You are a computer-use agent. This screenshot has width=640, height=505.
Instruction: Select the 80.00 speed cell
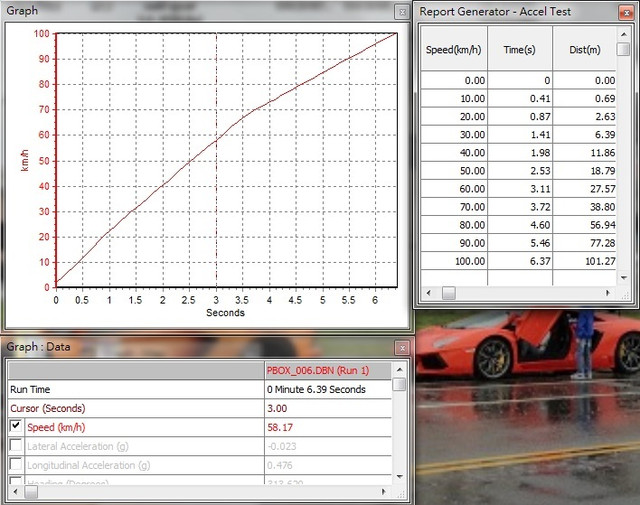pyautogui.click(x=454, y=225)
